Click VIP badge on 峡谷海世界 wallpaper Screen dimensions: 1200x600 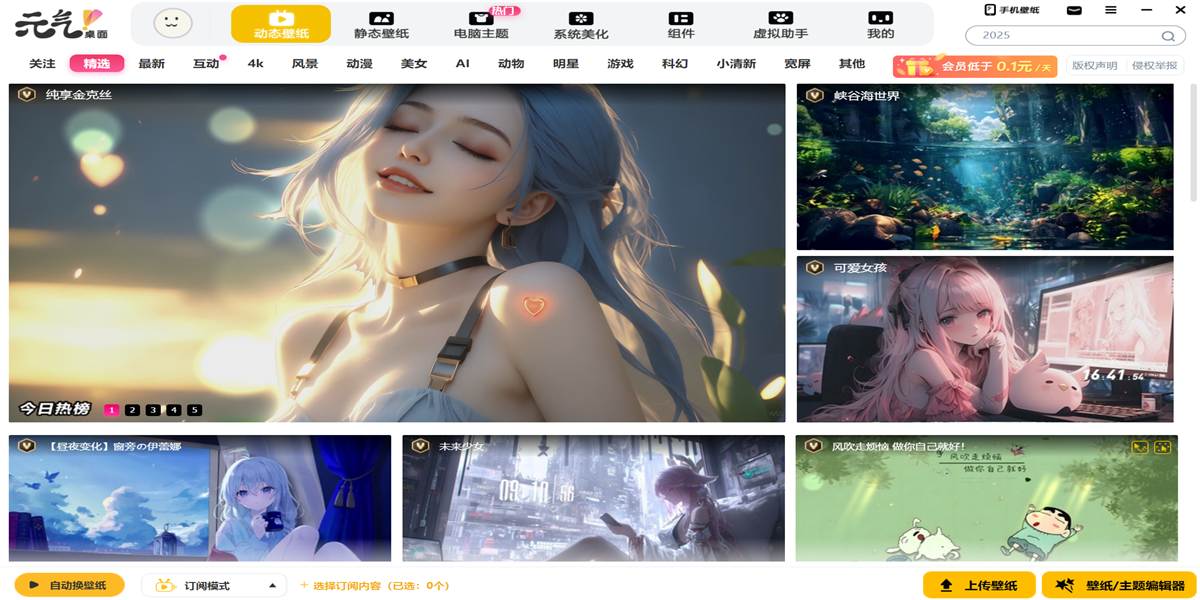tap(815, 96)
